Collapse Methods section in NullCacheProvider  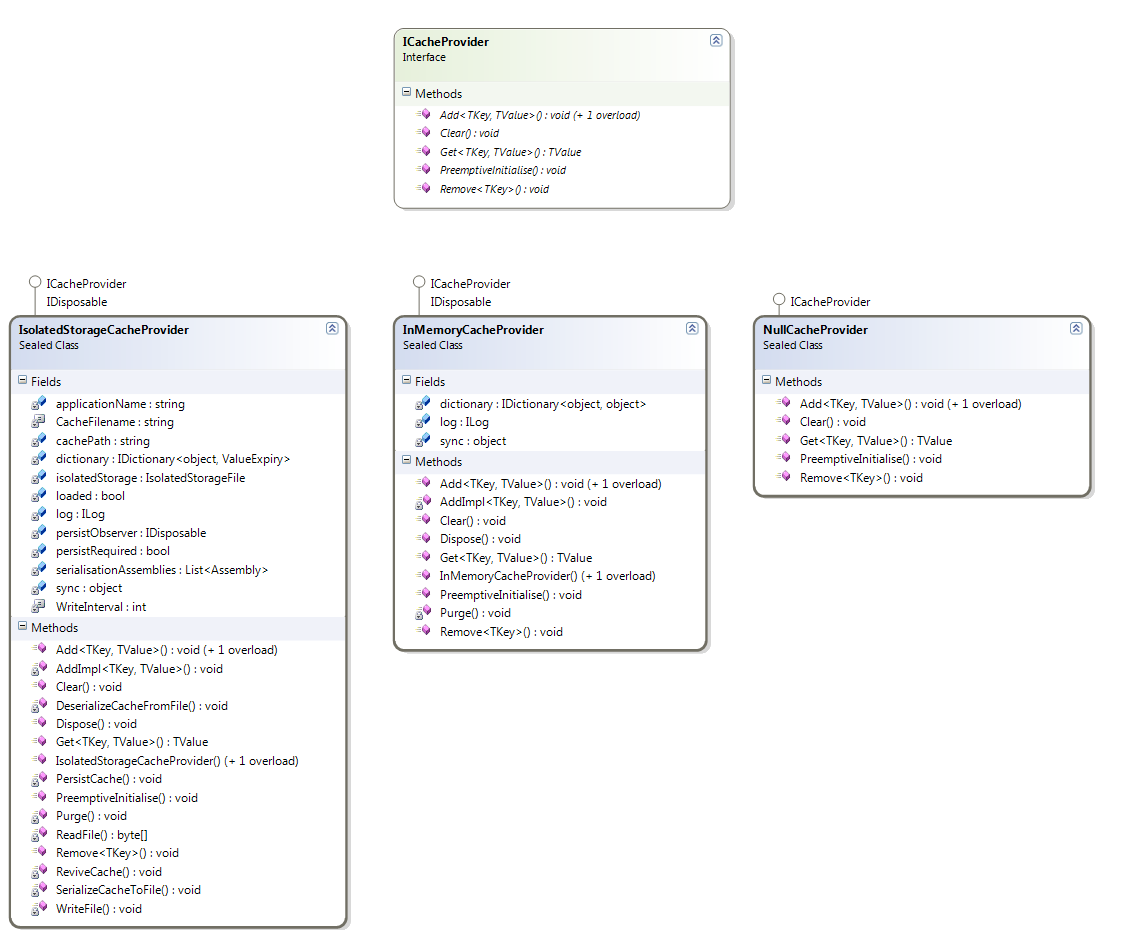tap(766, 380)
